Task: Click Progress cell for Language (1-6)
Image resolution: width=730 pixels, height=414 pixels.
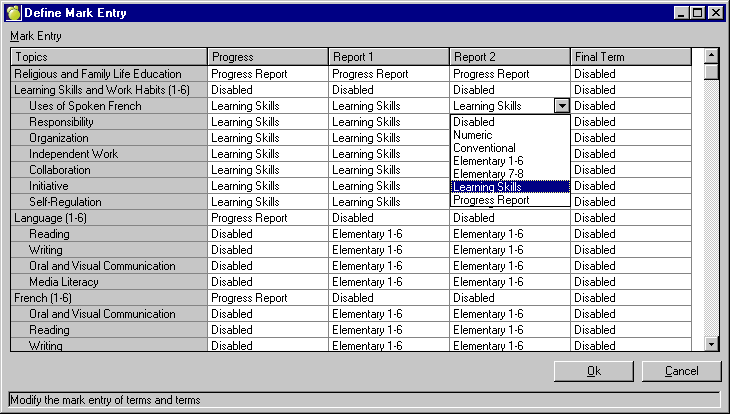Action: 268,218
